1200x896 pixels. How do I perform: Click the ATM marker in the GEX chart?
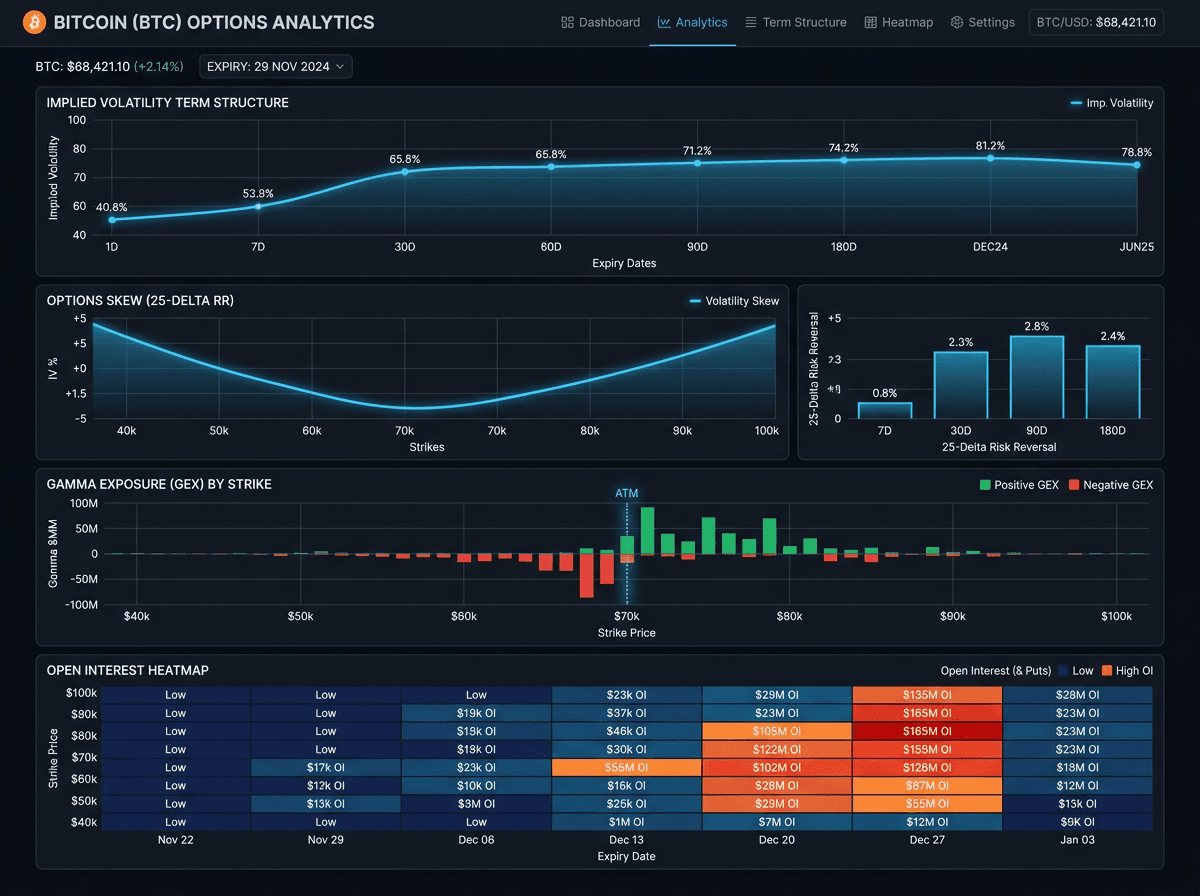[627, 493]
